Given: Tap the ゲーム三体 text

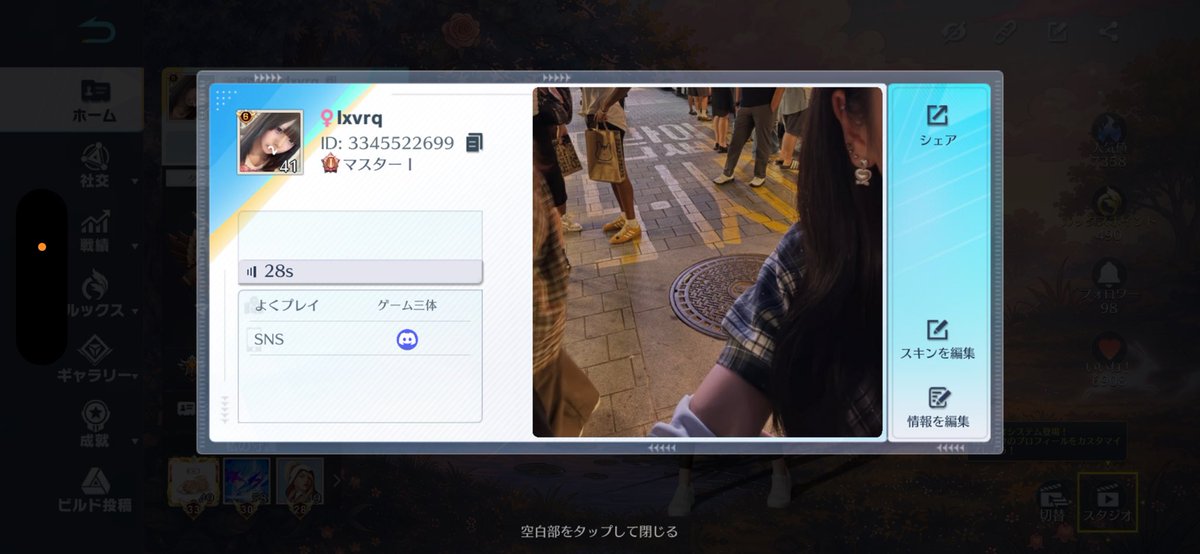Looking at the screenshot, I should pyautogui.click(x=407, y=305).
